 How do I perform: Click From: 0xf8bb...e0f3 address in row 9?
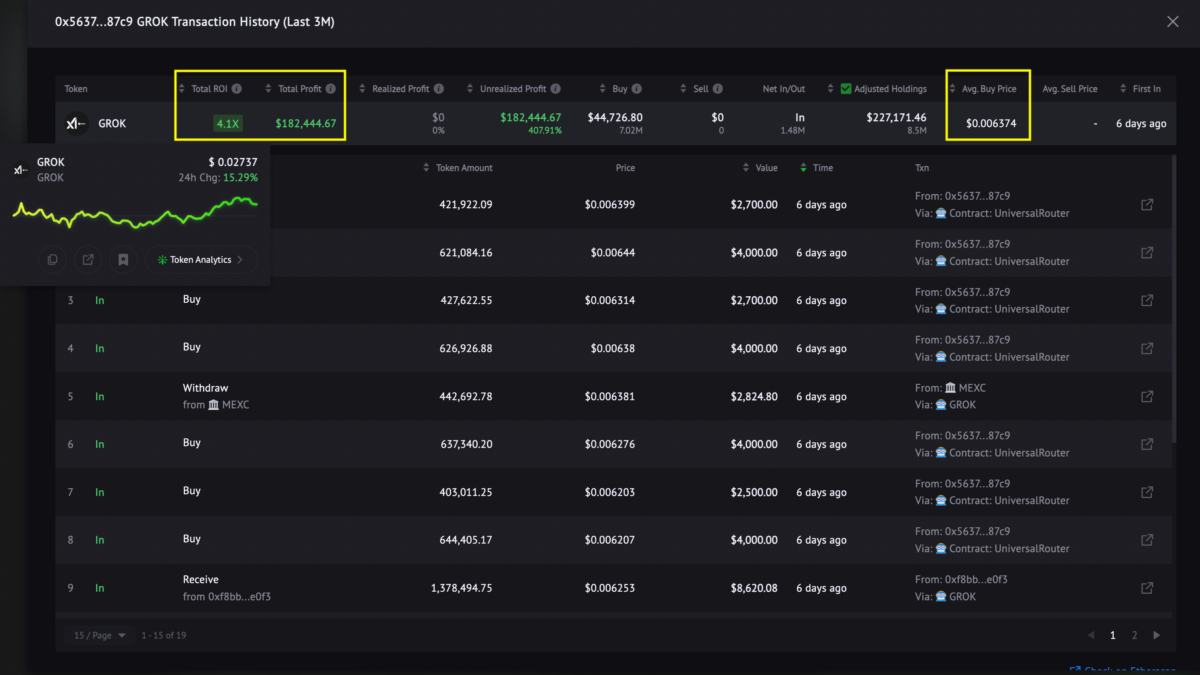(963, 579)
